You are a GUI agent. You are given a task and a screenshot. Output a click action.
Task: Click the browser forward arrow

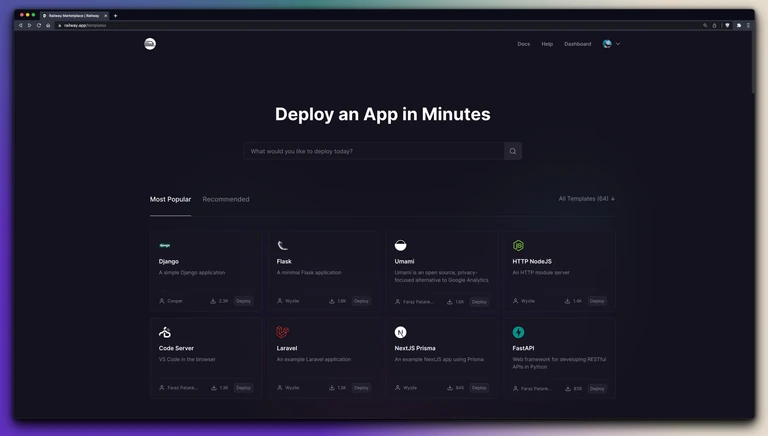29,25
